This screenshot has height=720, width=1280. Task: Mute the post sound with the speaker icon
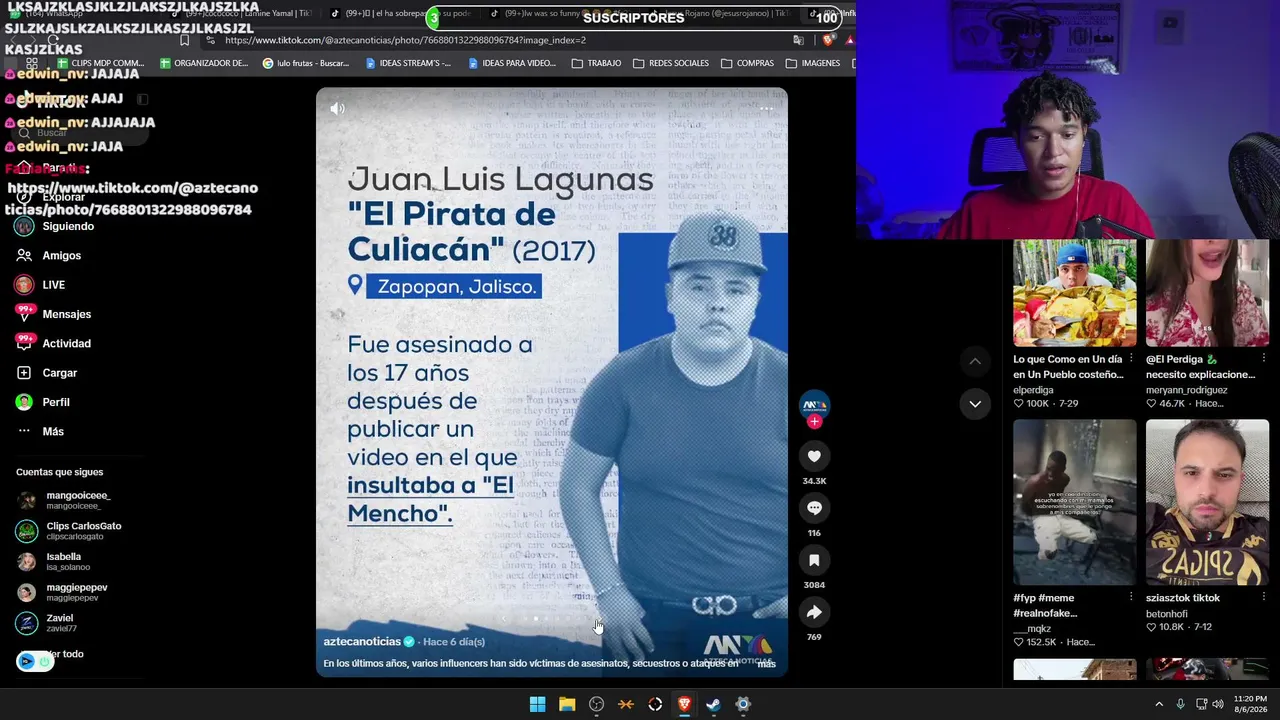click(337, 108)
